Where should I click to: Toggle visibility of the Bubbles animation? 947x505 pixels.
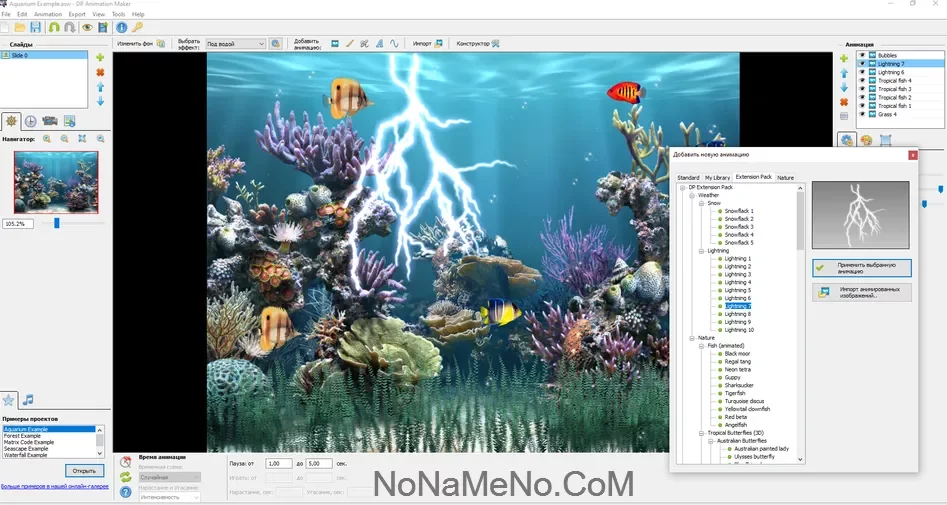[x=862, y=55]
